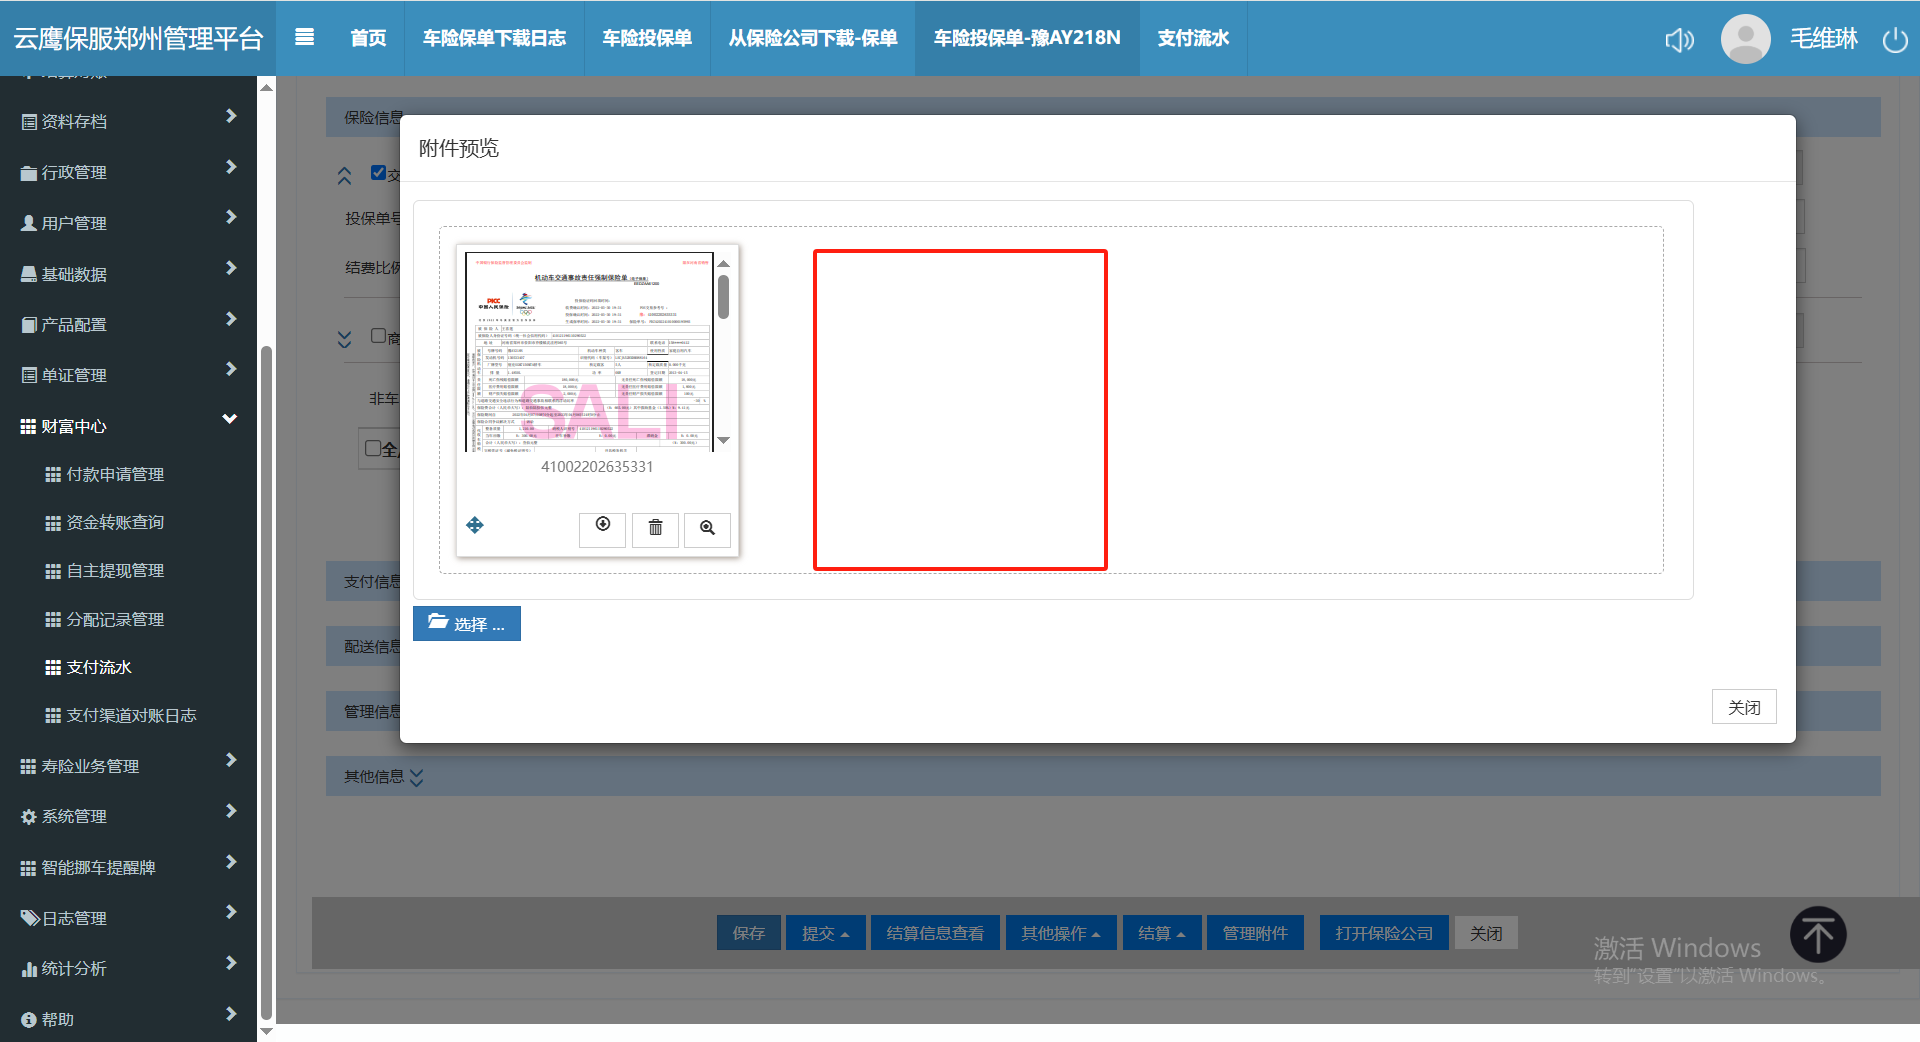Tick the checkbox labeled 全 in background form
1920x1042 pixels.
point(372,449)
